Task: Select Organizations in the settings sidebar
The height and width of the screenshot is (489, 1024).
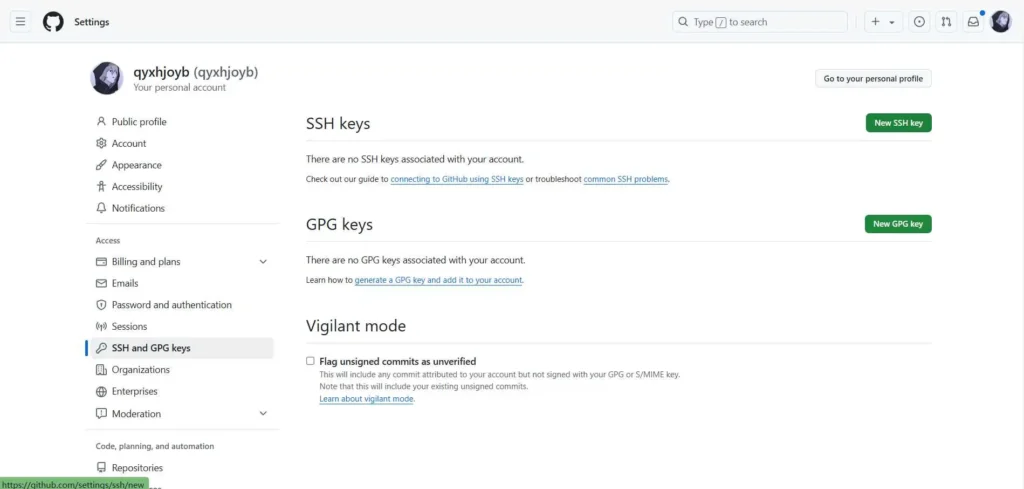Action: [140, 370]
